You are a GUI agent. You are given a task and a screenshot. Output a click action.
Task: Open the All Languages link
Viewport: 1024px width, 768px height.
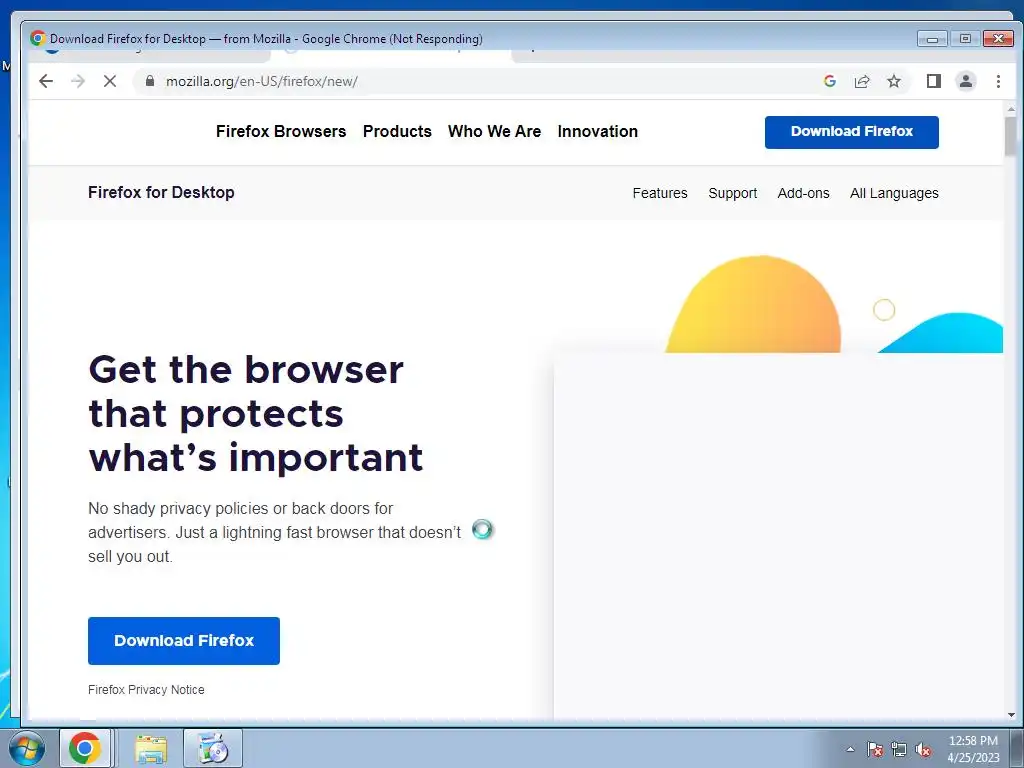click(894, 193)
